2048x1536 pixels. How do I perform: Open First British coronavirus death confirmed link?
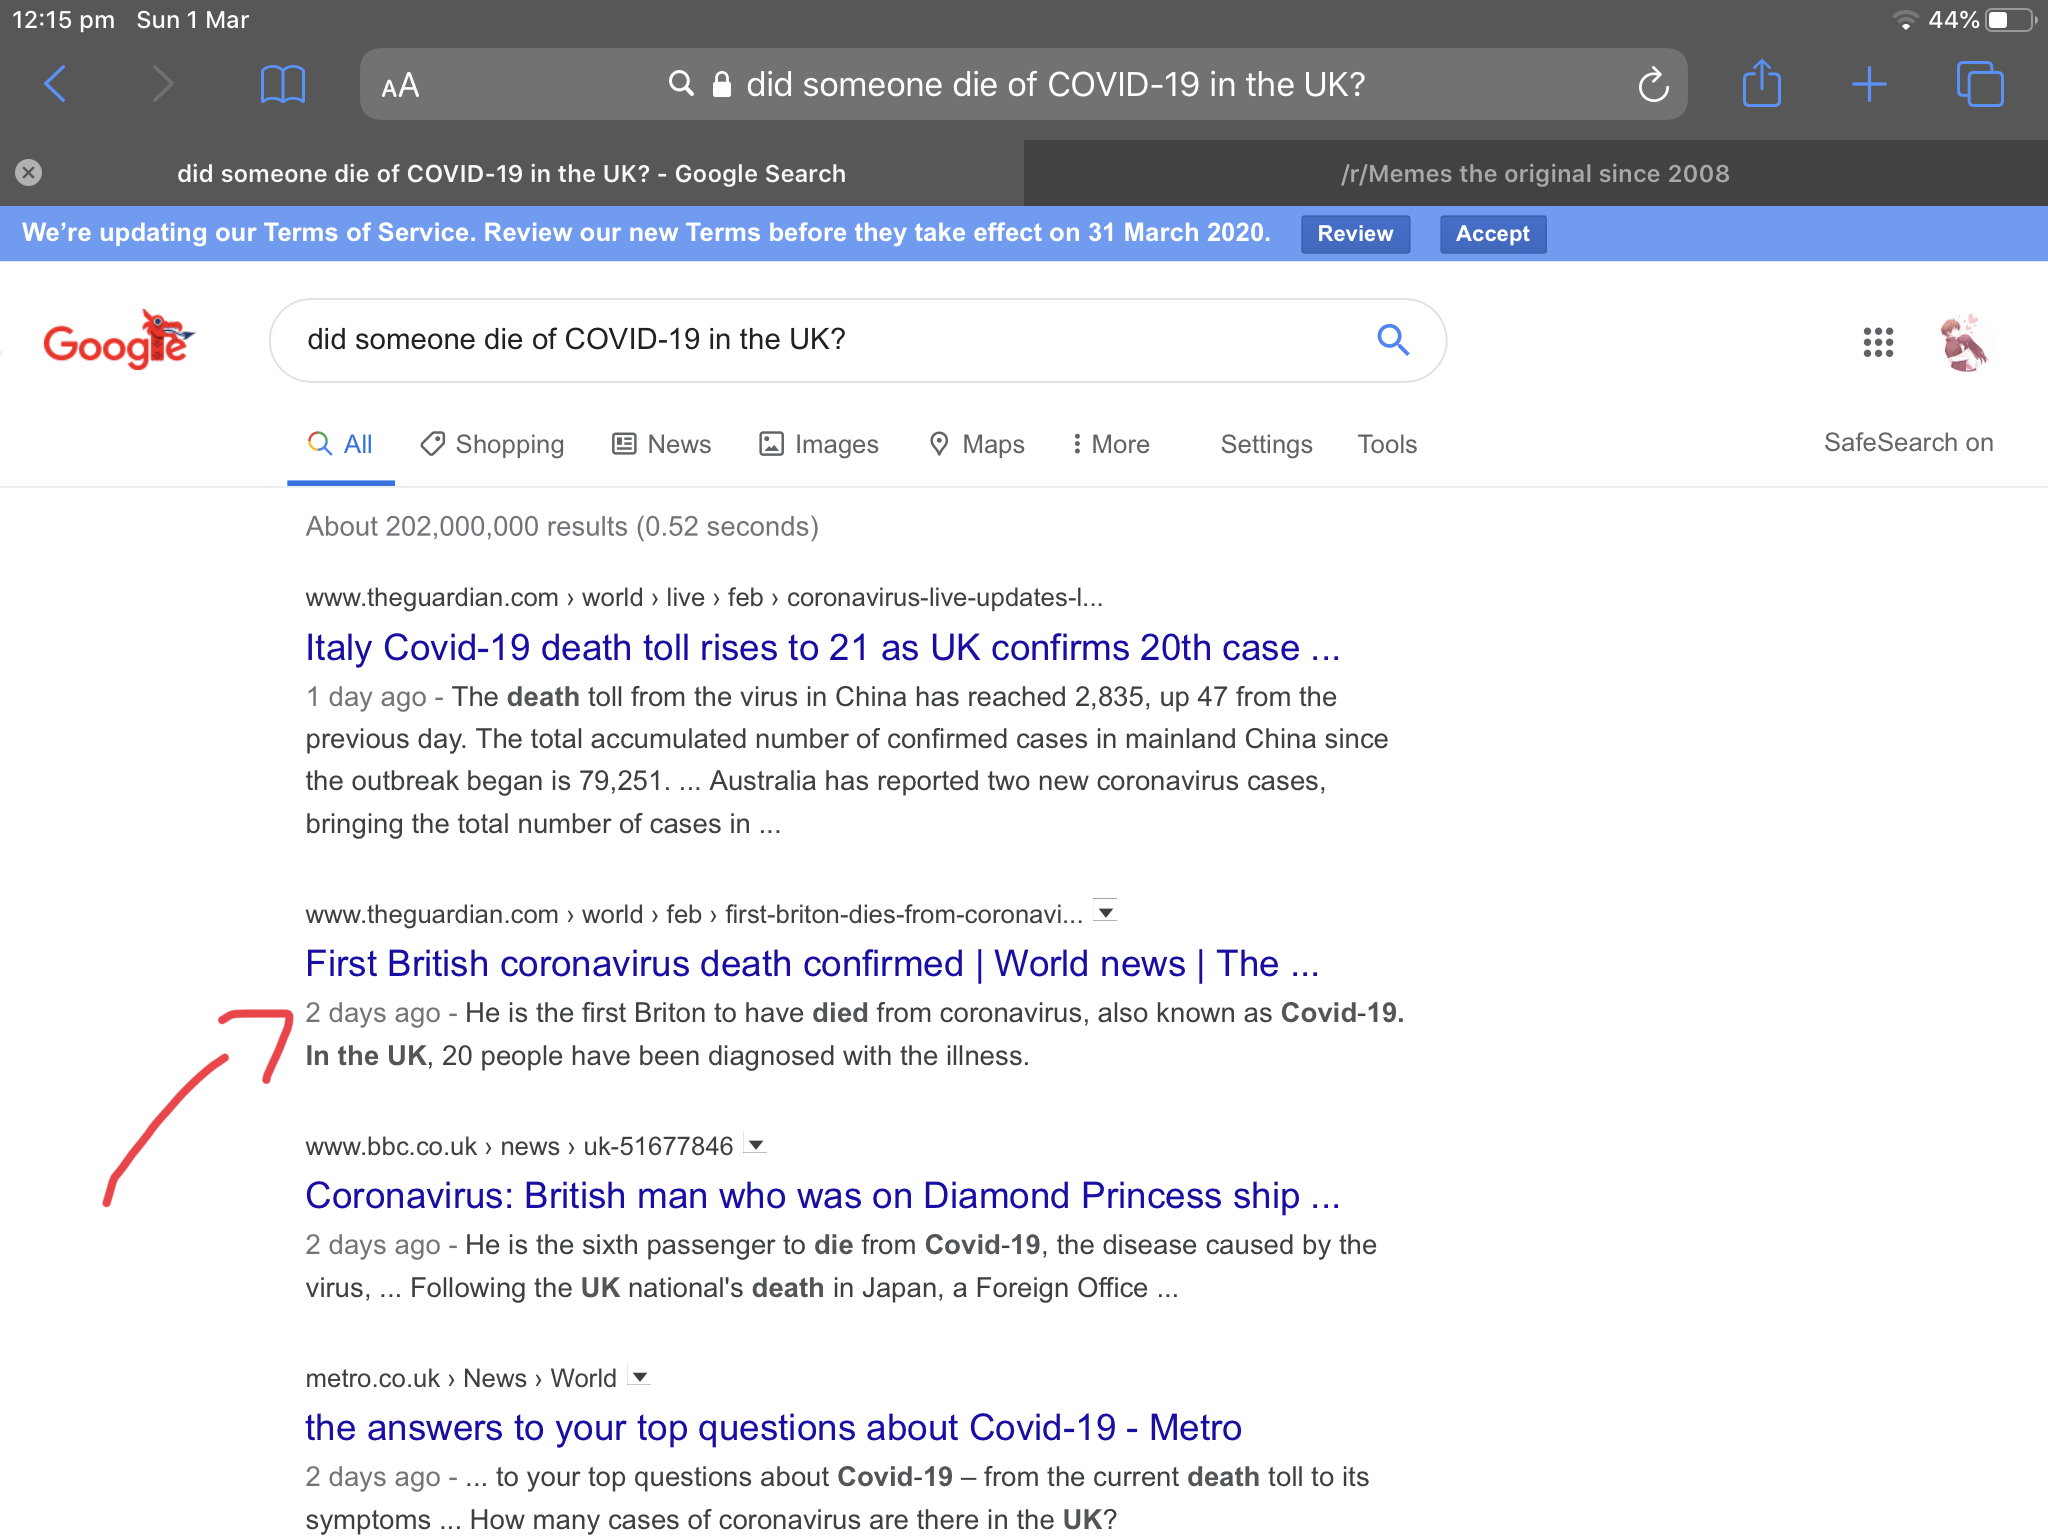(x=812, y=964)
